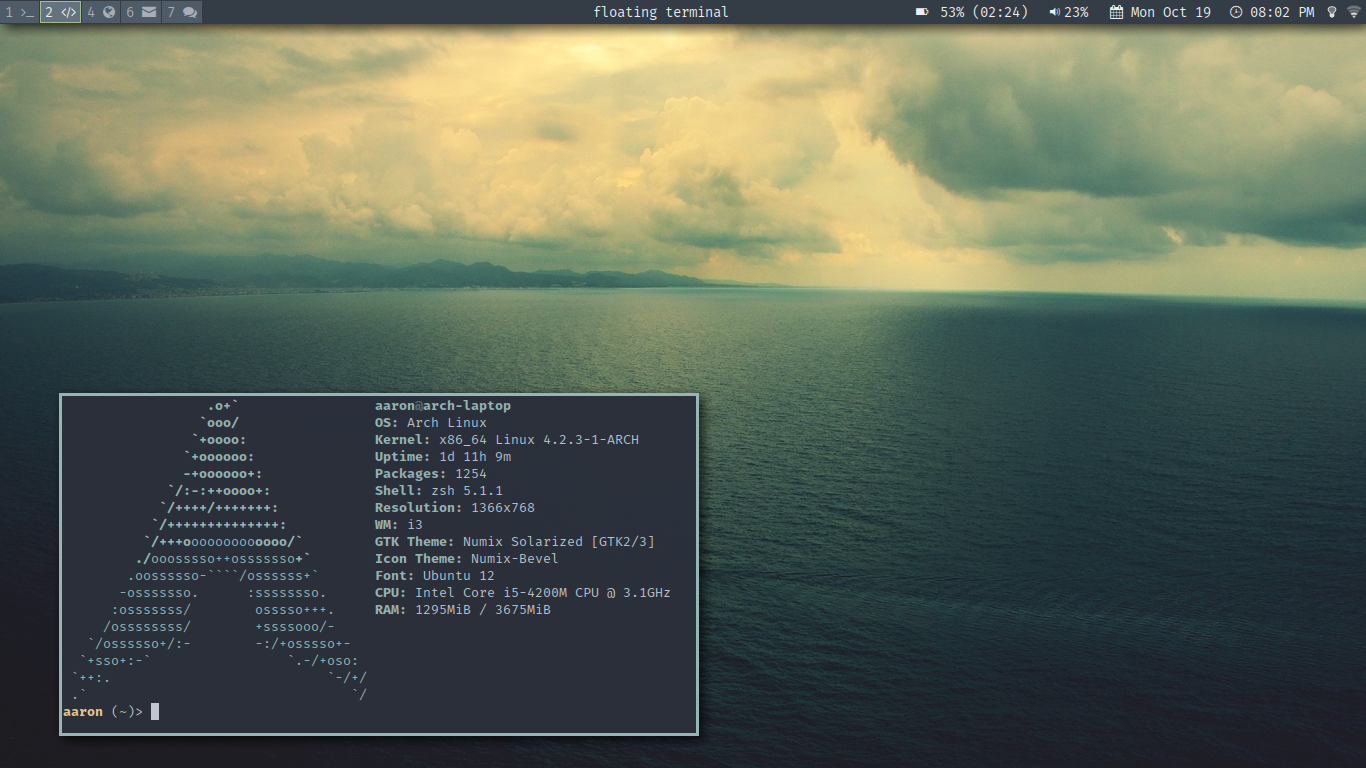Click the "Icon Theme: Numix-Bevel" line
This screenshot has height=768, width=1366.
467,559
